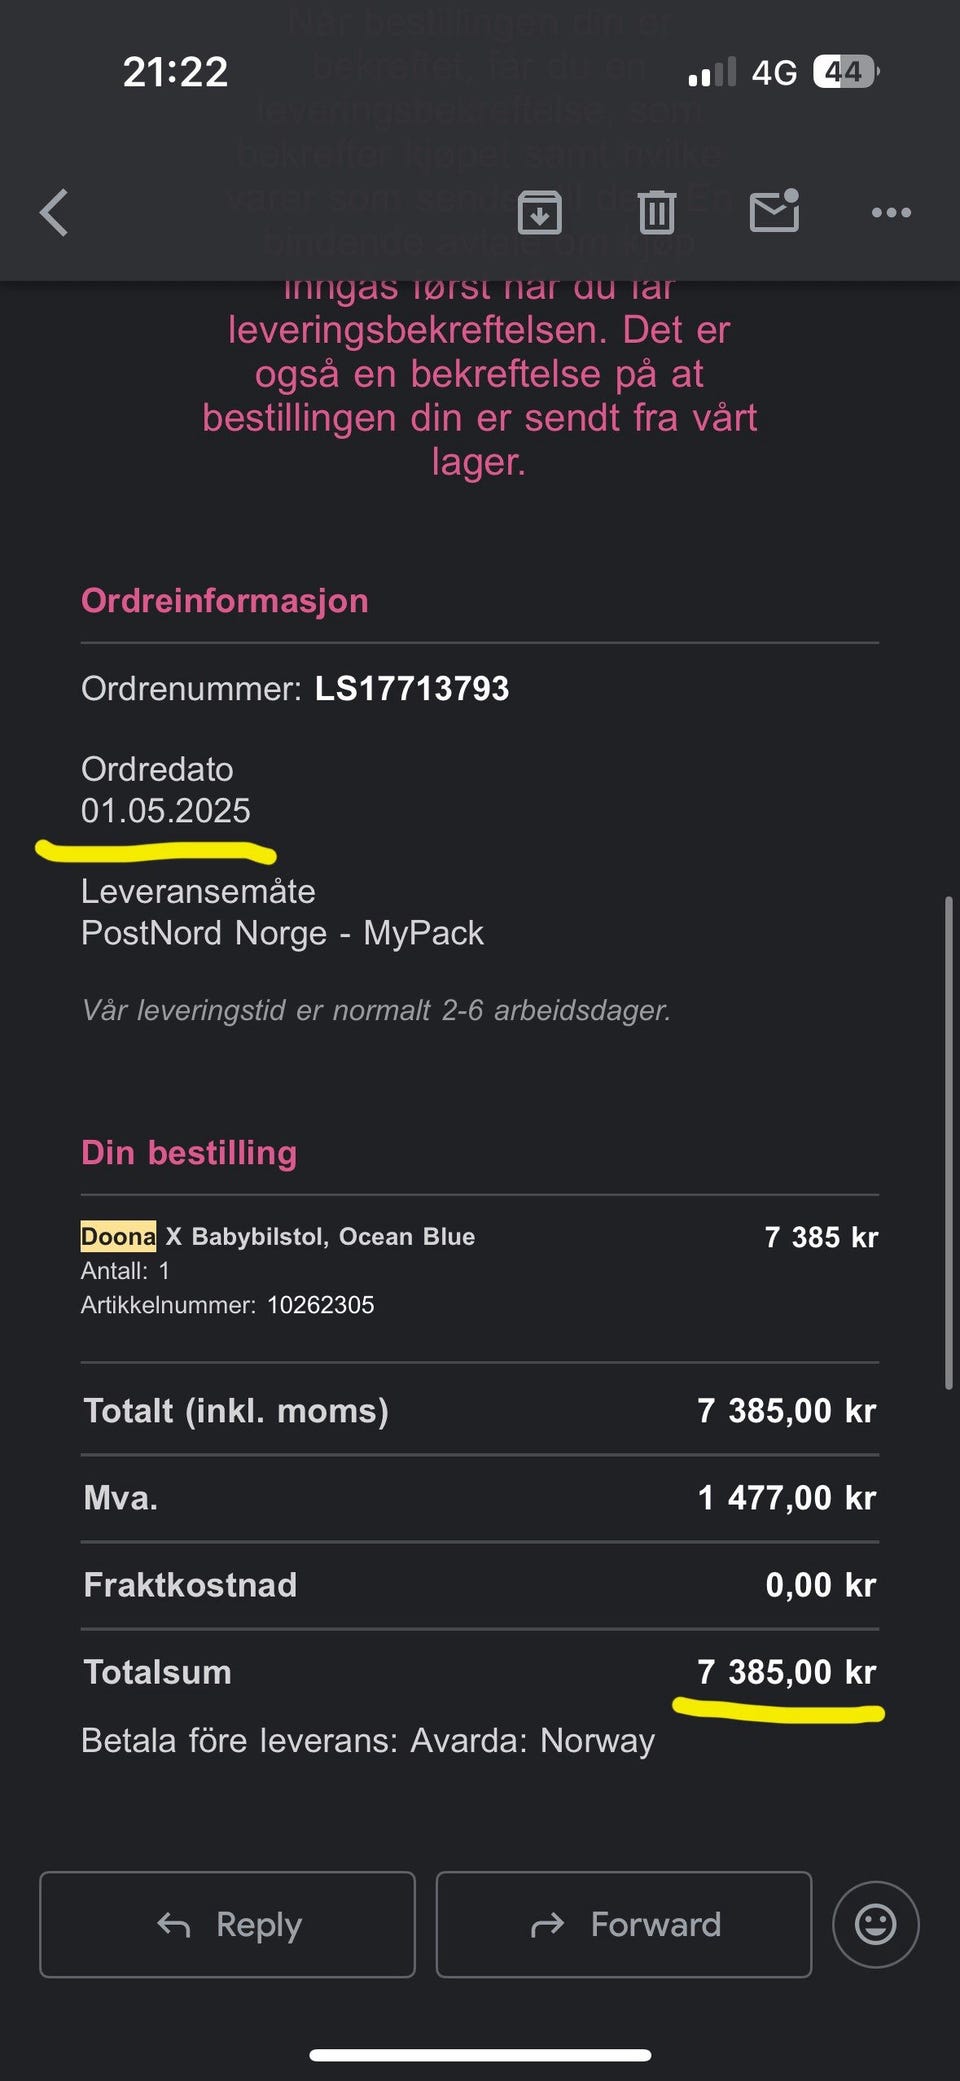Tap the battery indicator in status bar

coord(846,72)
